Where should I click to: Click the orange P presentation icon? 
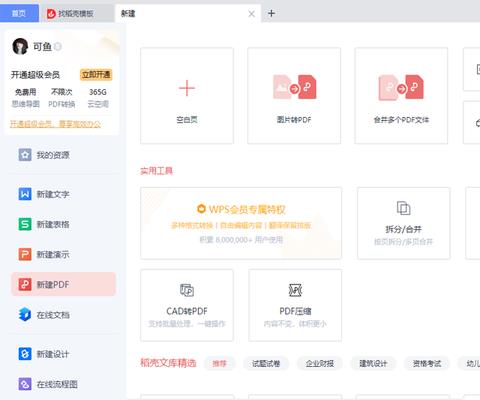pos(25,254)
